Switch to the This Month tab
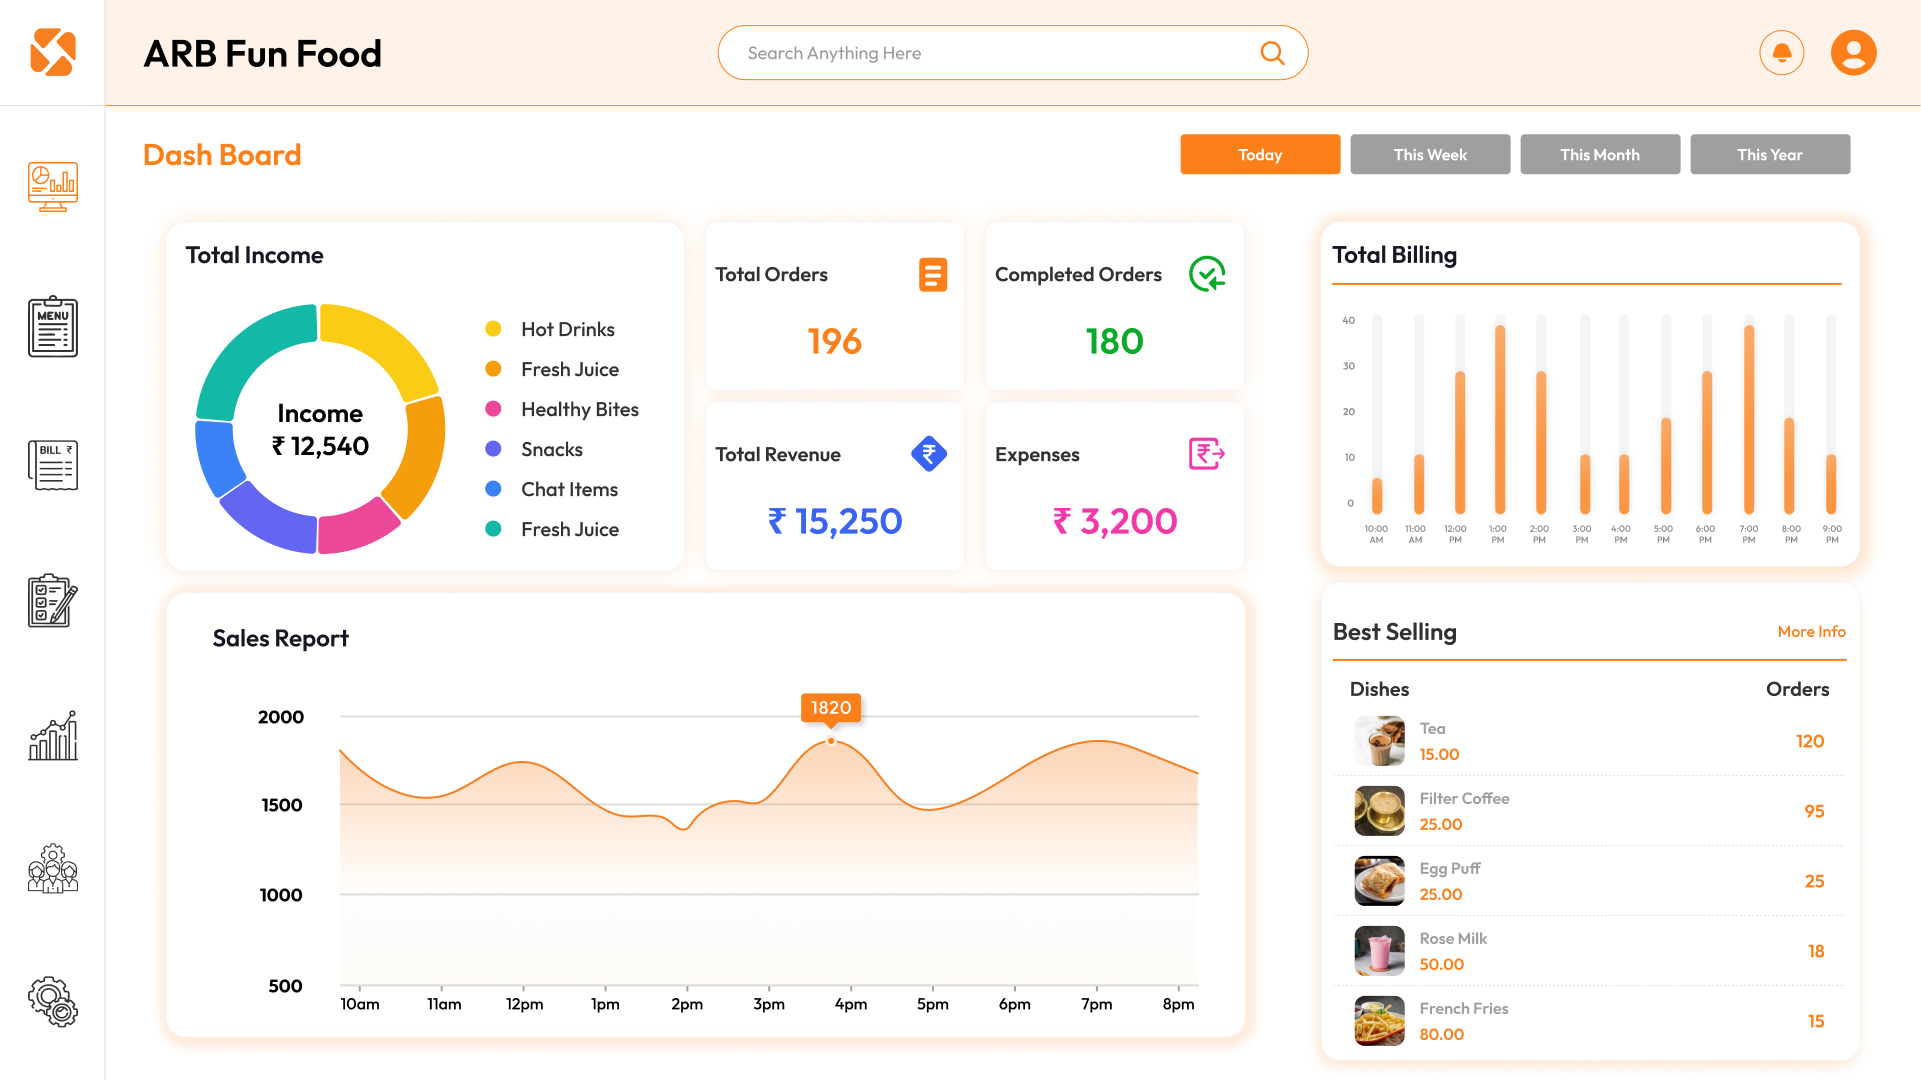Viewport: 1921px width, 1081px height. (x=1600, y=154)
